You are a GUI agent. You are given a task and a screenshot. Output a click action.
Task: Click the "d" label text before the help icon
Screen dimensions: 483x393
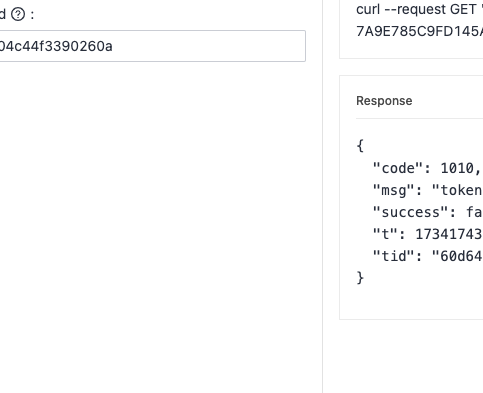(3, 14)
